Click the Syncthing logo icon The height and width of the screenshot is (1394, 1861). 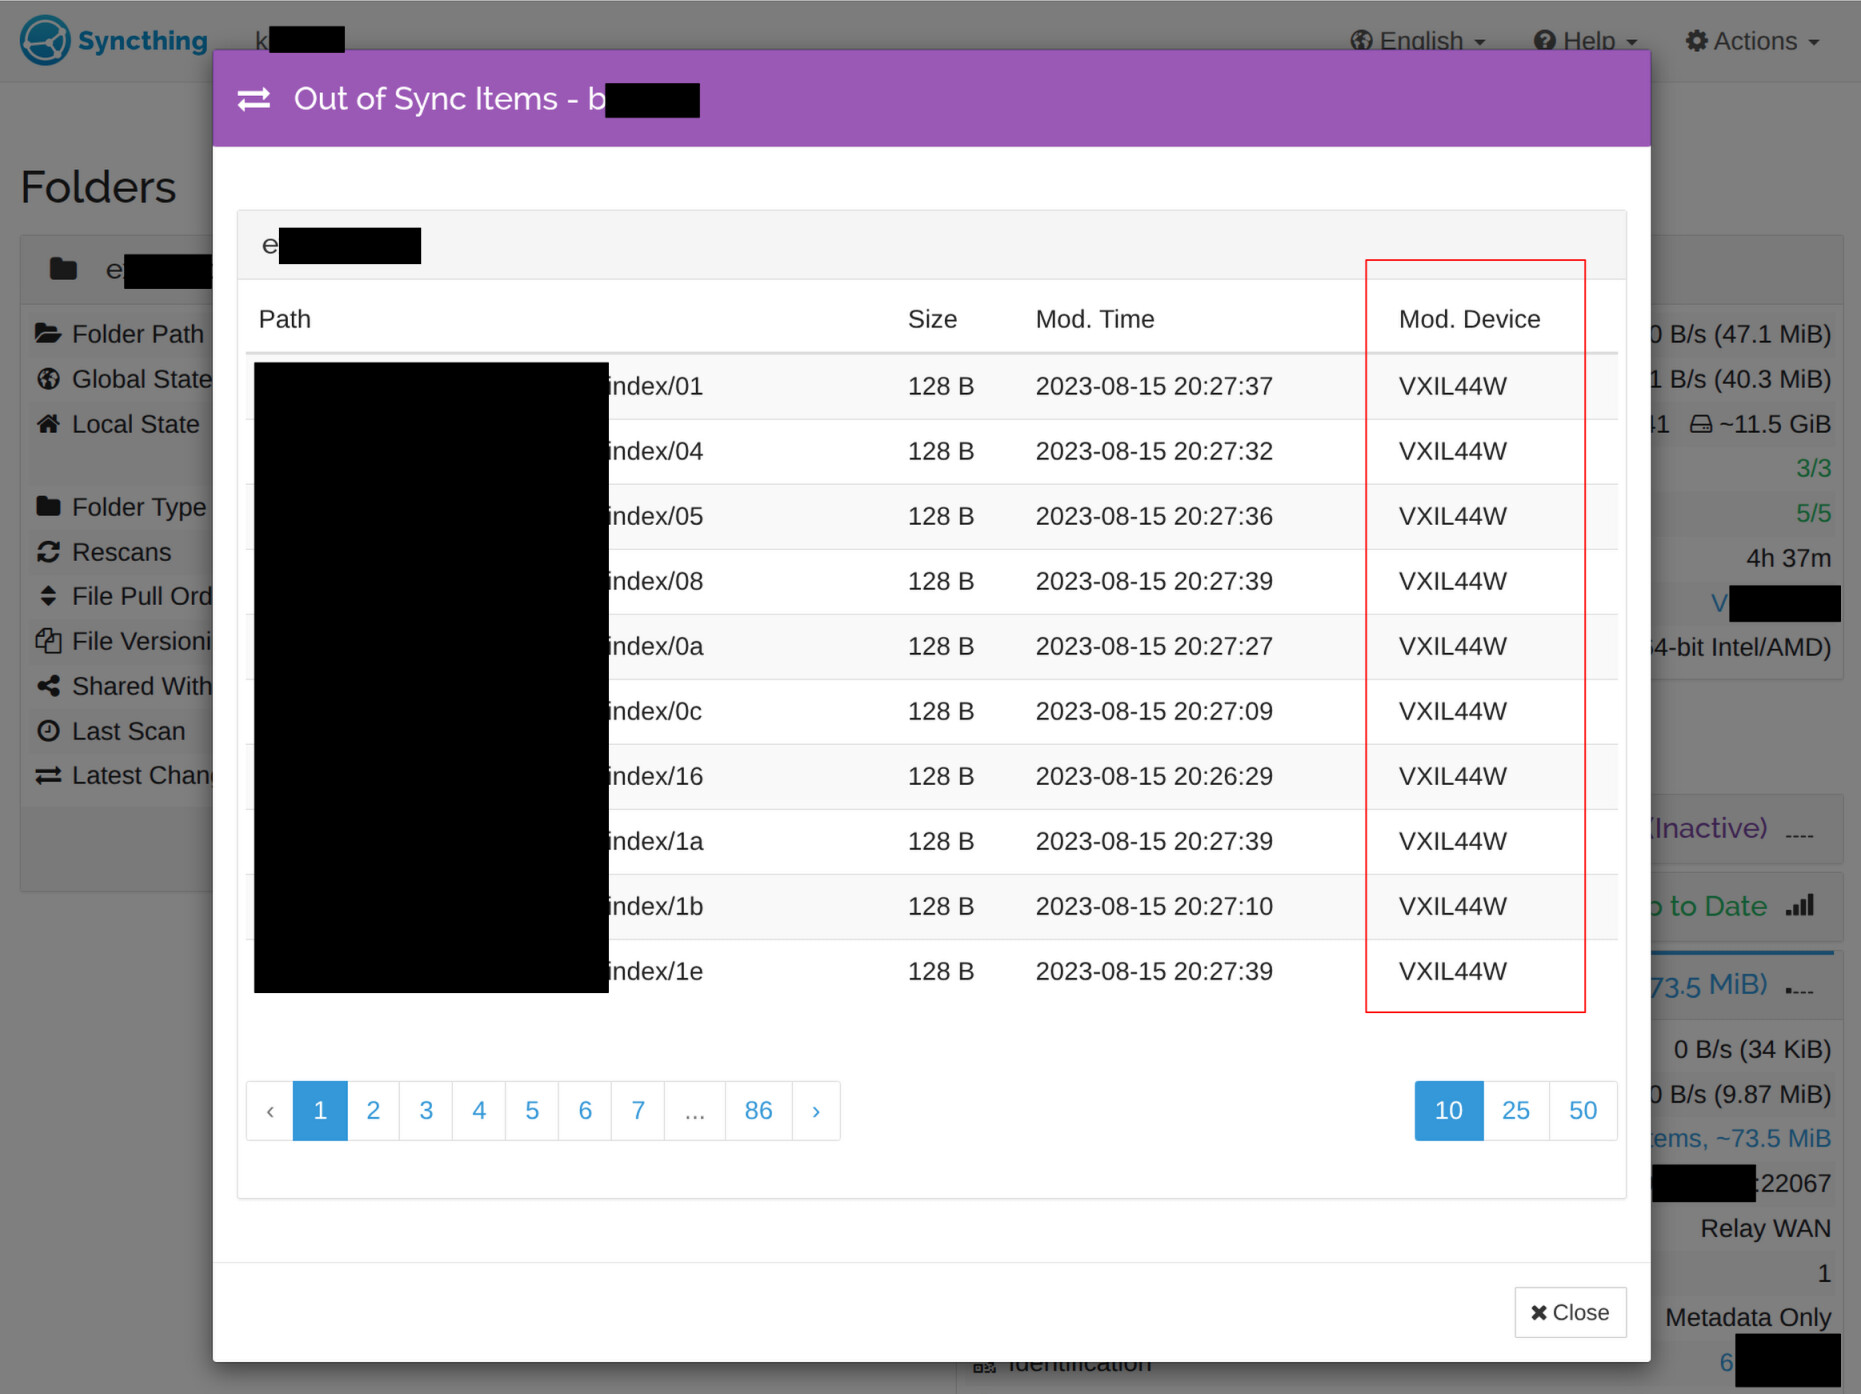[45, 40]
